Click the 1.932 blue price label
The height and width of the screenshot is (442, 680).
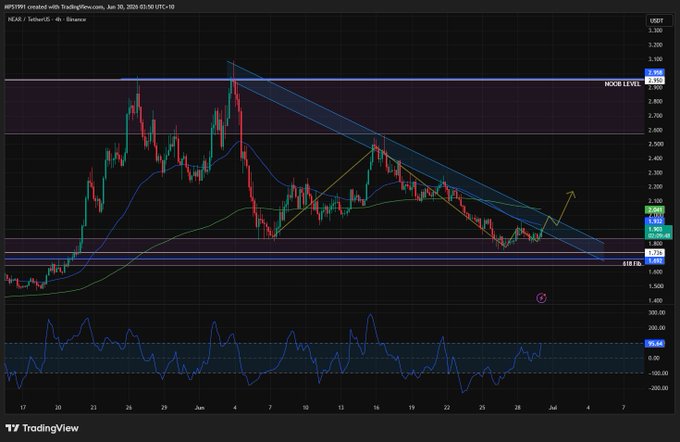click(654, 221)
